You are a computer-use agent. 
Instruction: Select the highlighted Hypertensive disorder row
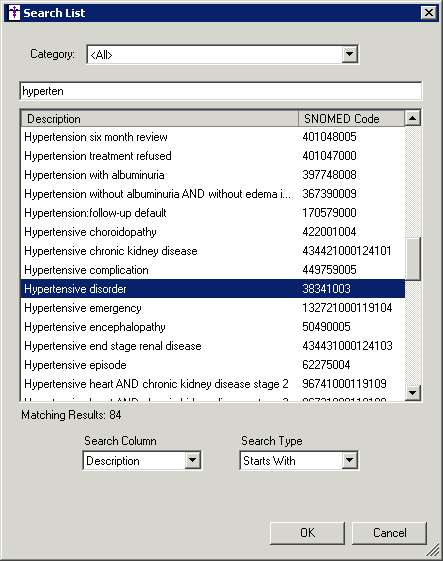(213, 289)
